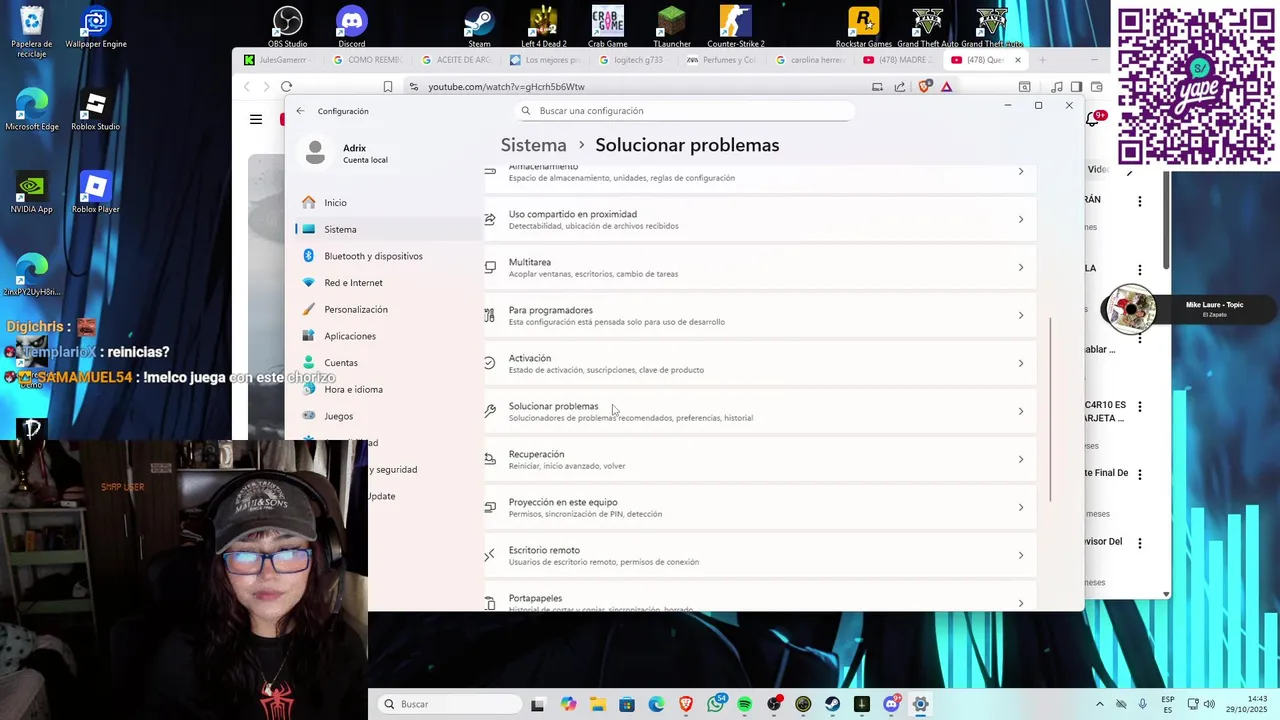Open Steam desktop icon
Screen dimensions: 1280x720
[480, 27]
